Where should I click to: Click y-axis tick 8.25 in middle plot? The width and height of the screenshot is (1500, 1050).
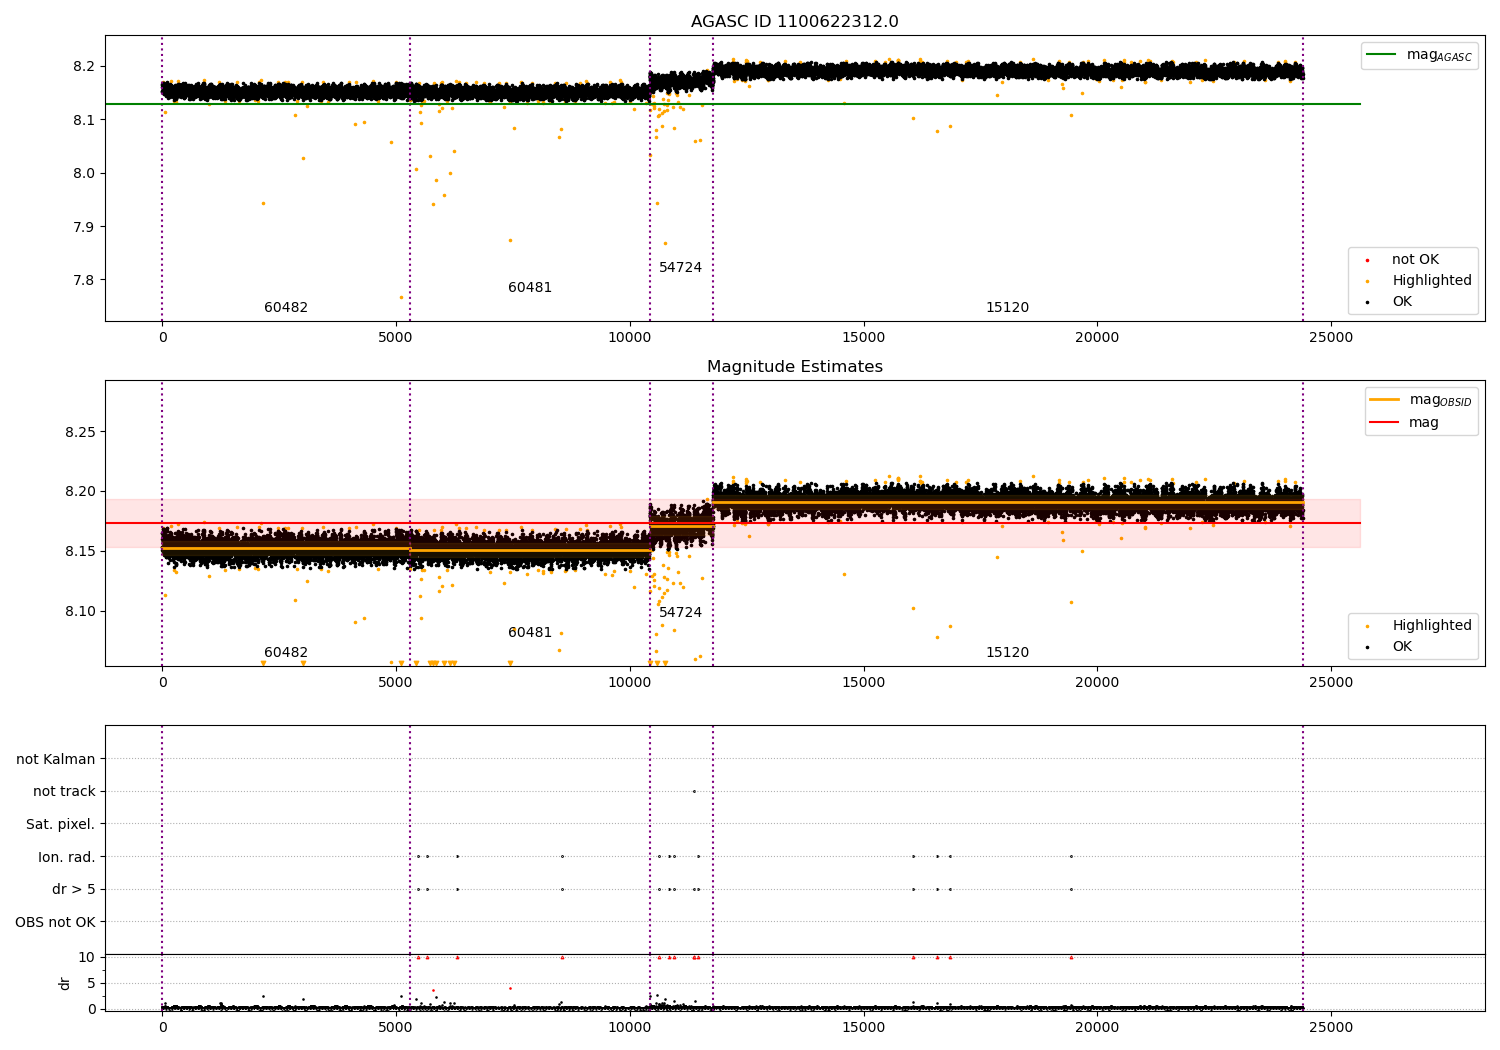[x=80, y=433]
